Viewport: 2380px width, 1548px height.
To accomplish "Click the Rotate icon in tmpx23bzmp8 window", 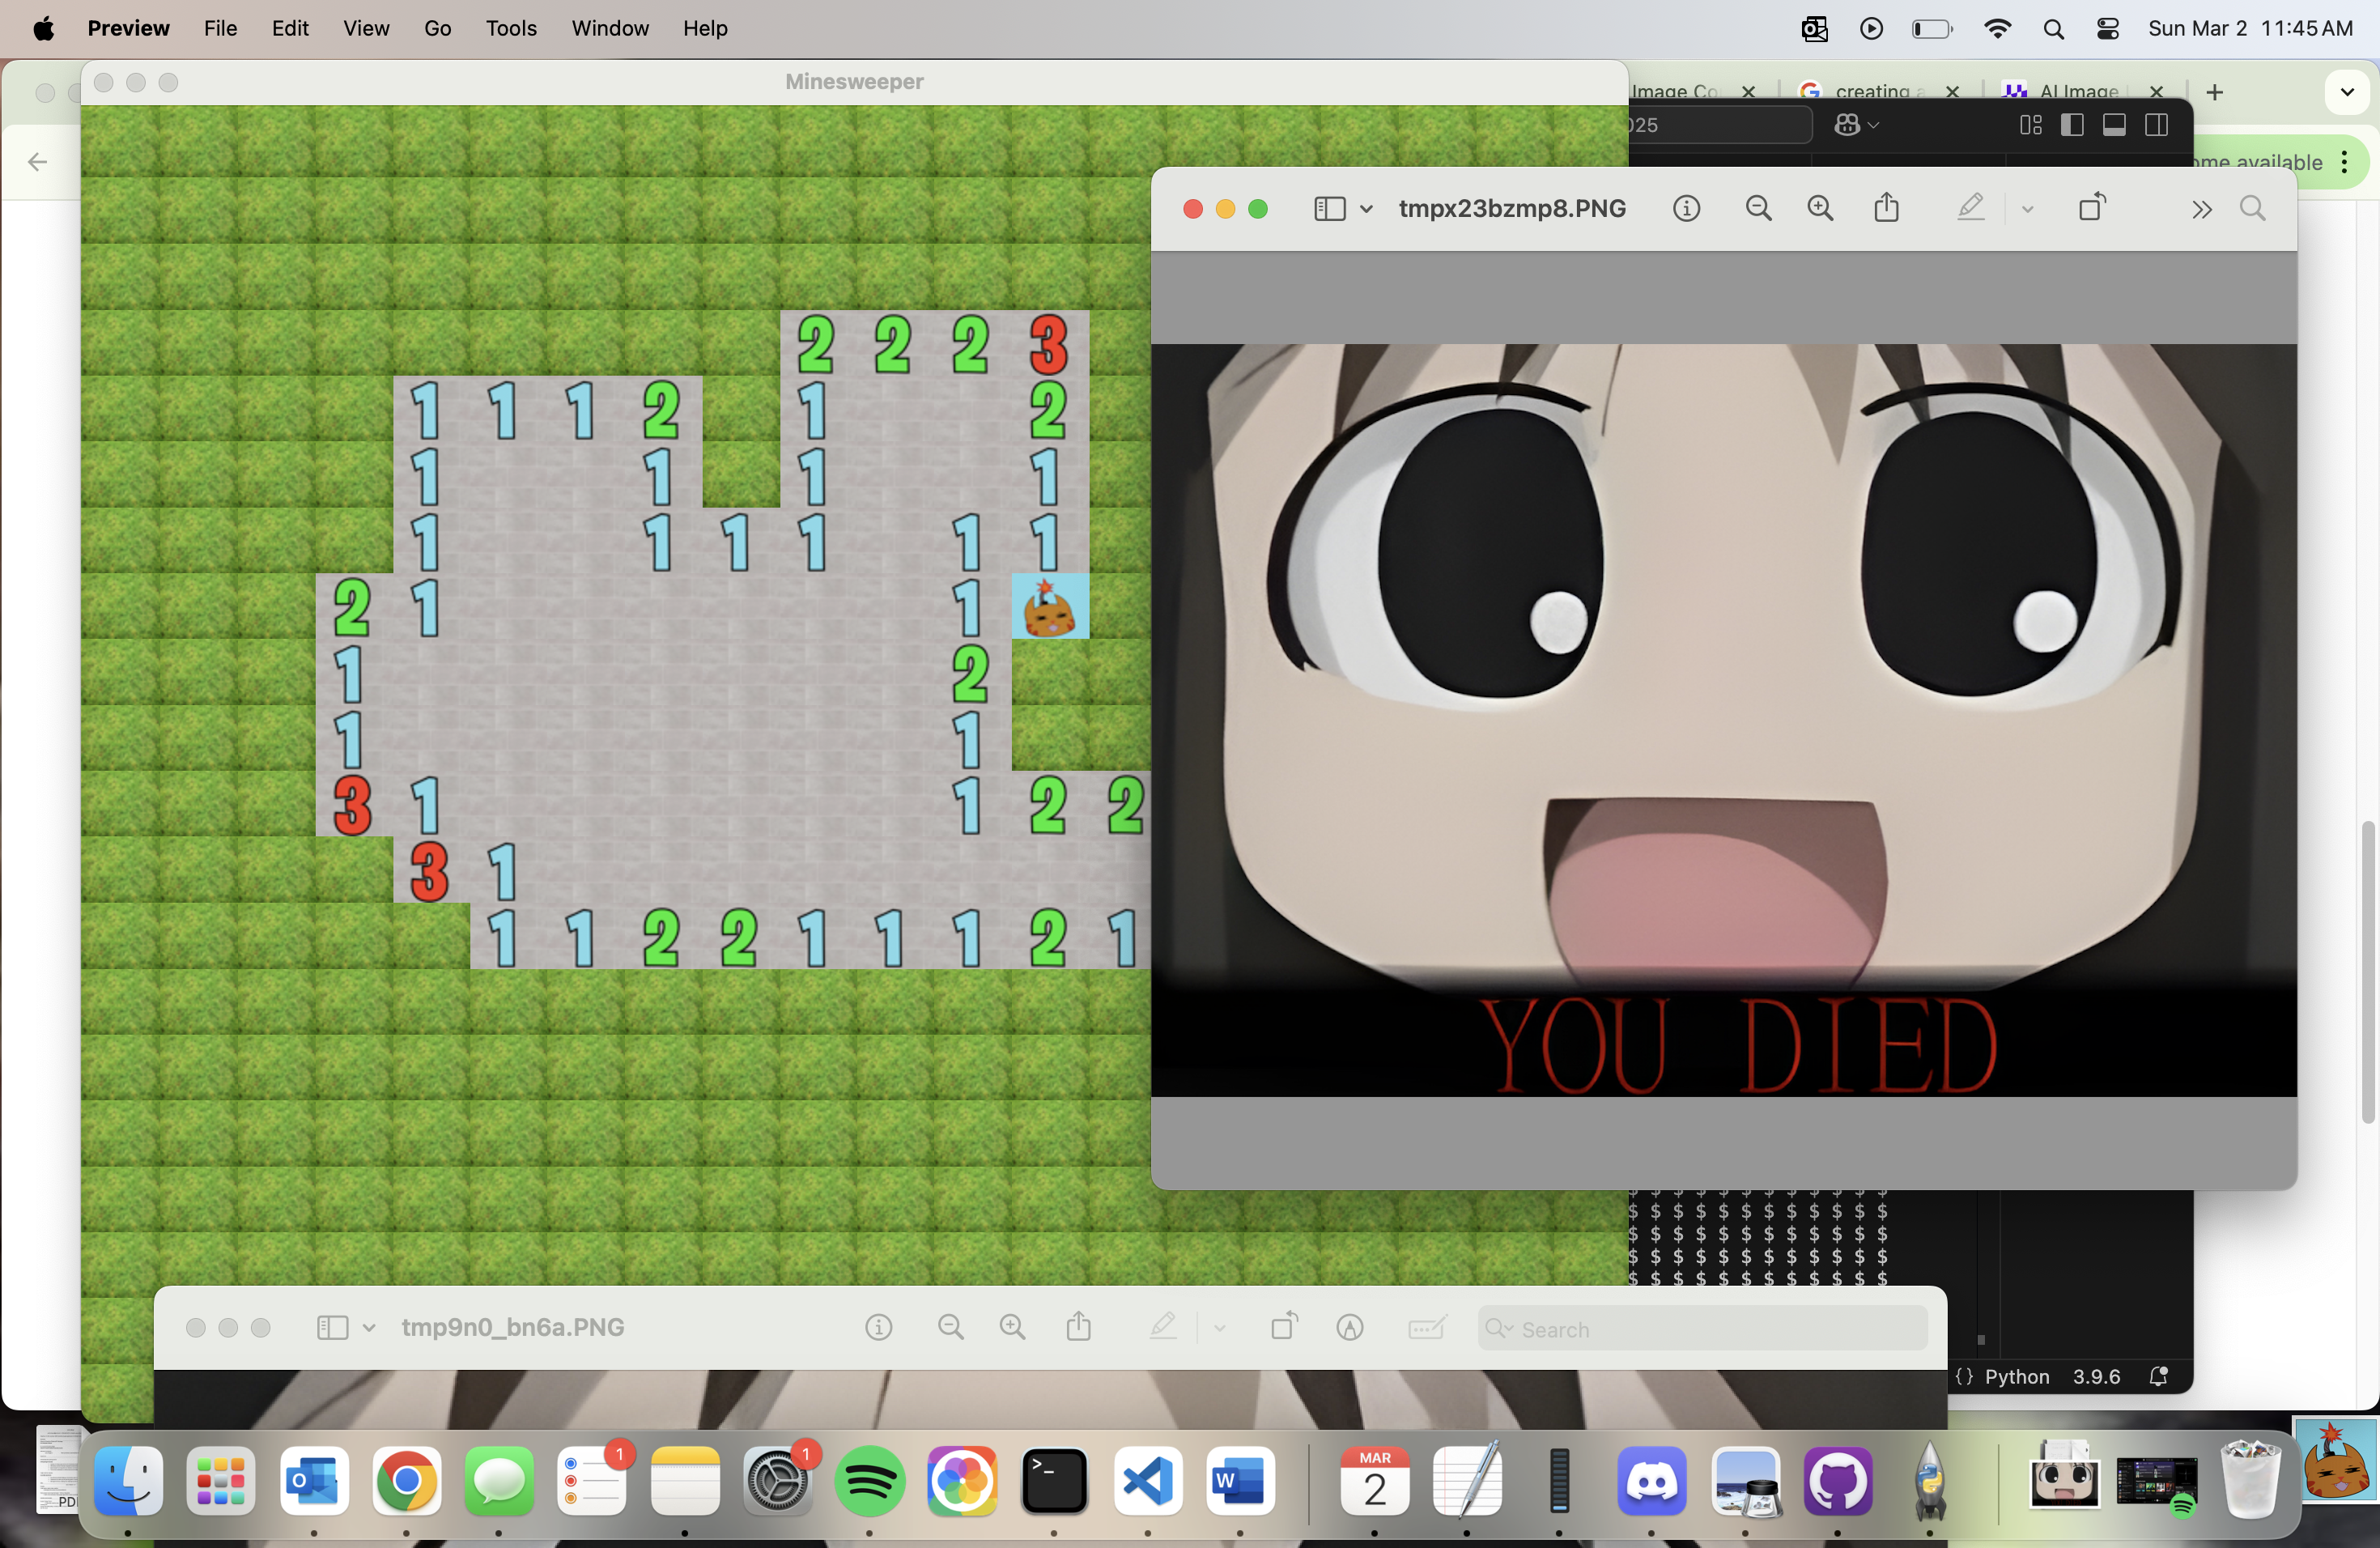I will [x=2092, y=208].
